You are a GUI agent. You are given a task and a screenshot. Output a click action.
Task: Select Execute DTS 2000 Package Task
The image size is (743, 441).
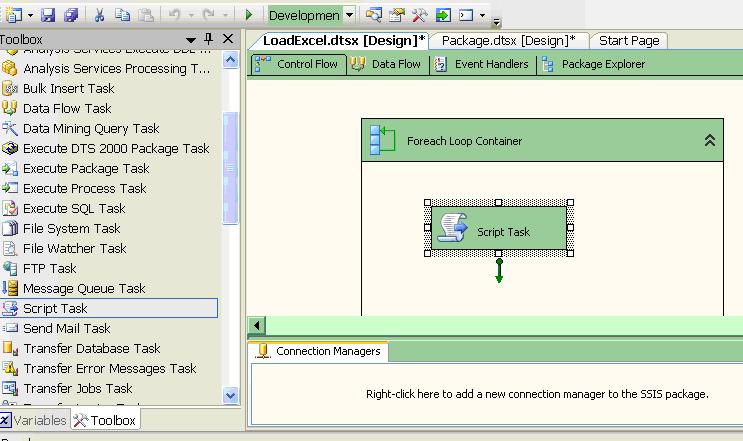pos(109,149)
